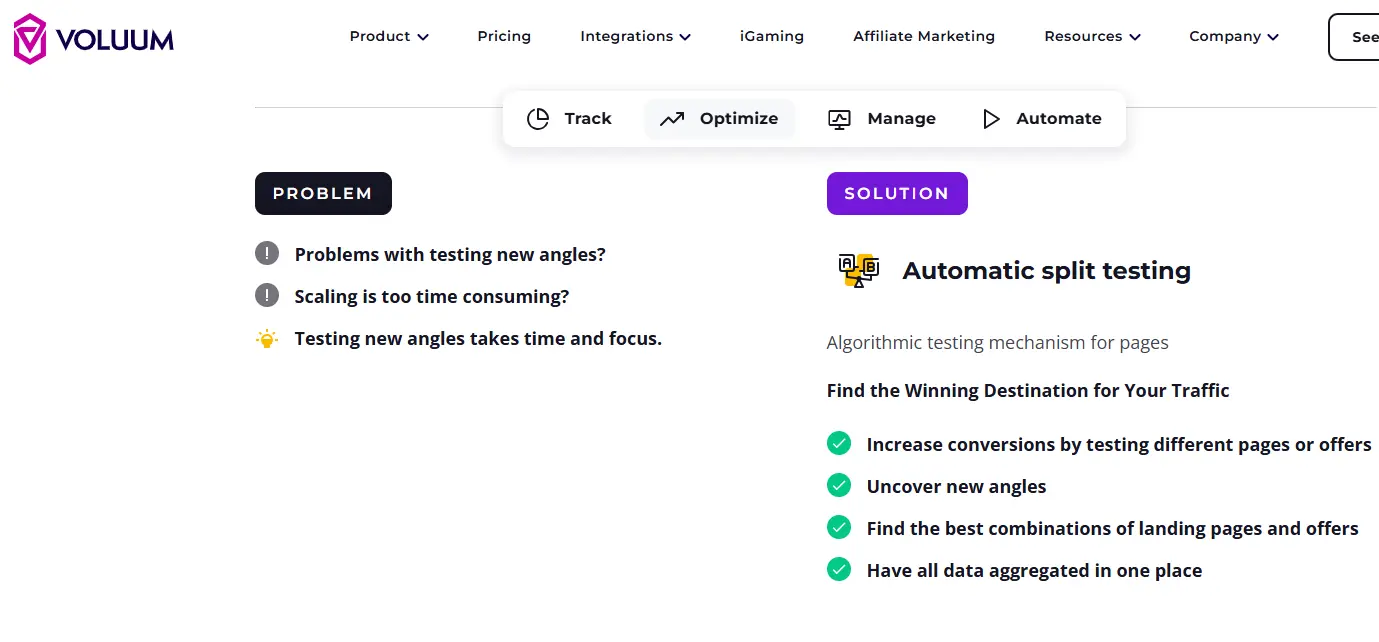
Task: Click the Automatic split testing A/B icon
Action: click(858, 270)
